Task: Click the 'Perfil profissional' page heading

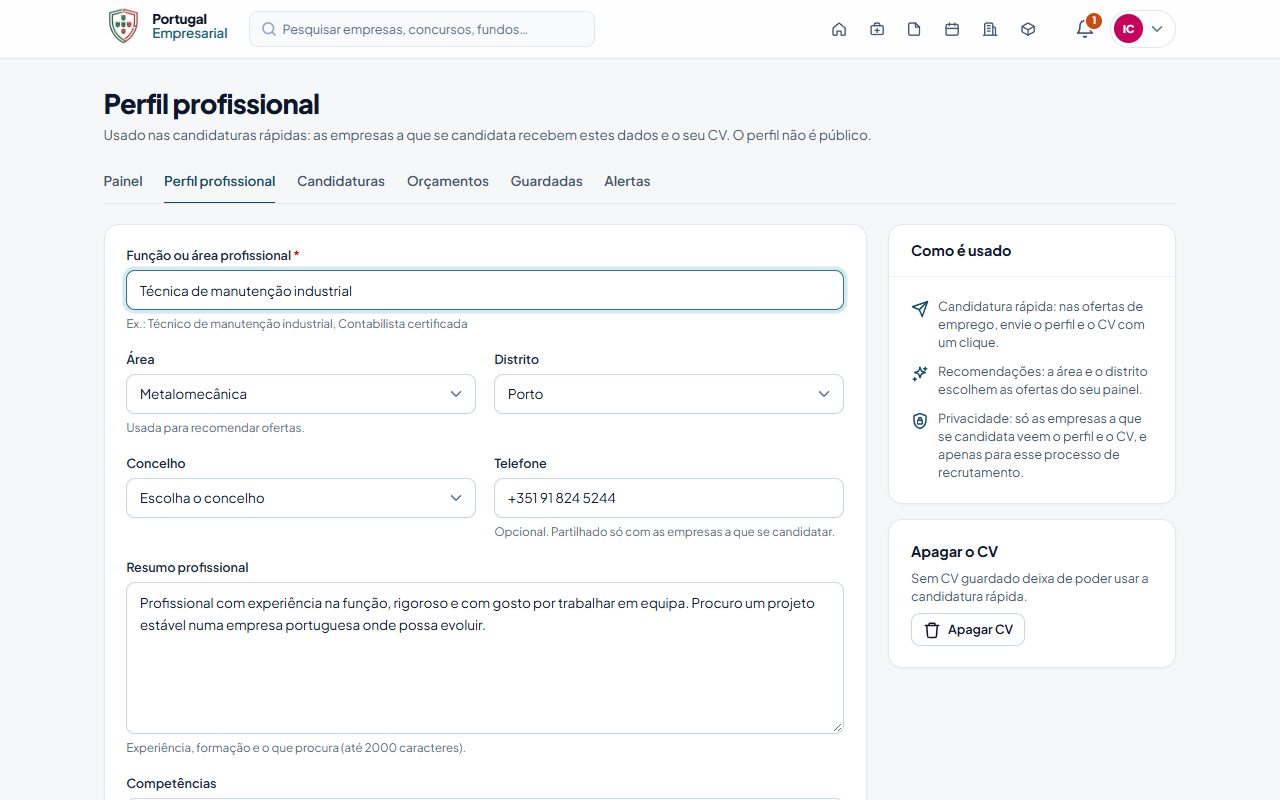Action: 212,104
